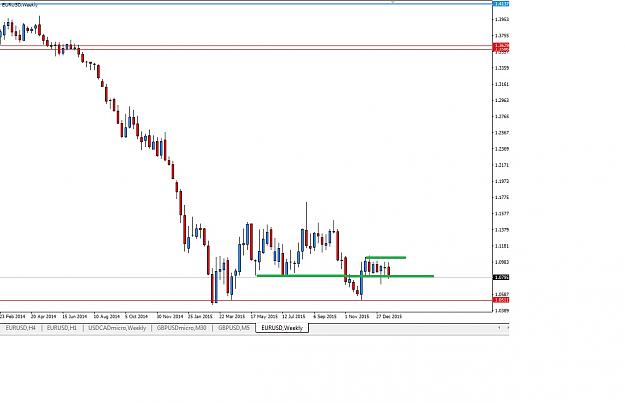The width and height of the screenshot is (625, 403).
Task: Switch to the EURUSD,H1 chart tab
Action: coord(62,328)
